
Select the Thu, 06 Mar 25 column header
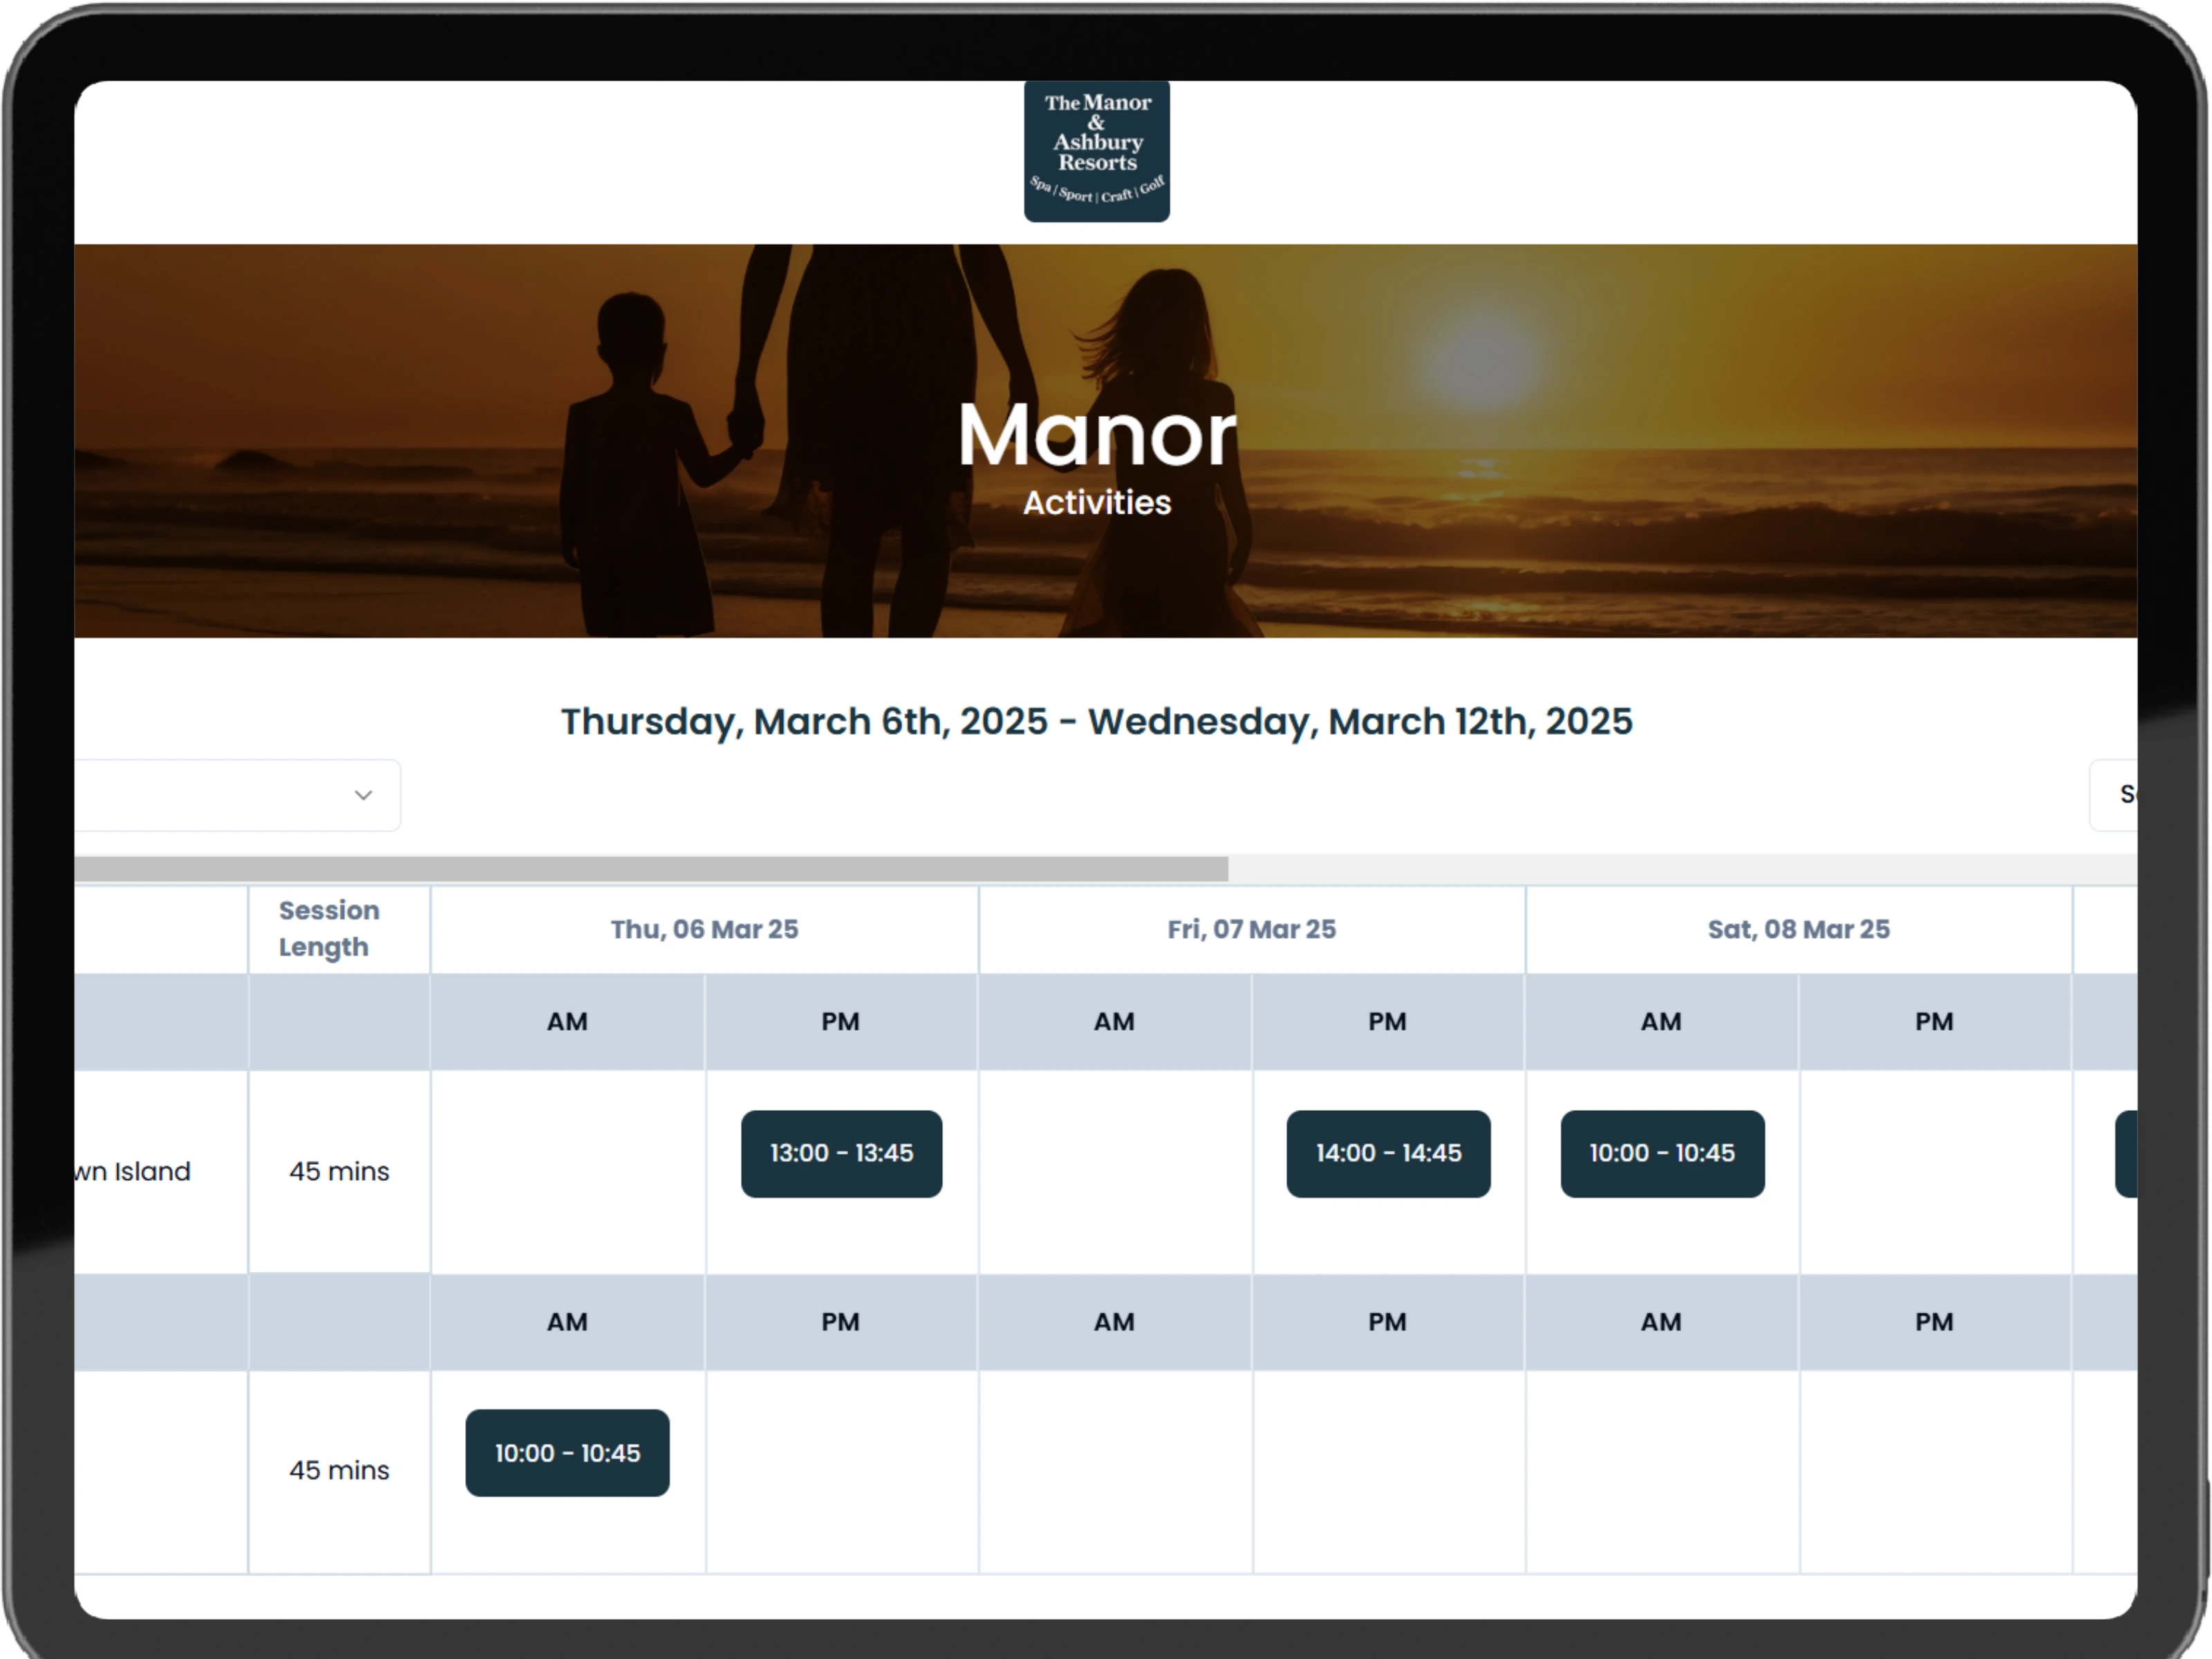click(x=704, y=929)
